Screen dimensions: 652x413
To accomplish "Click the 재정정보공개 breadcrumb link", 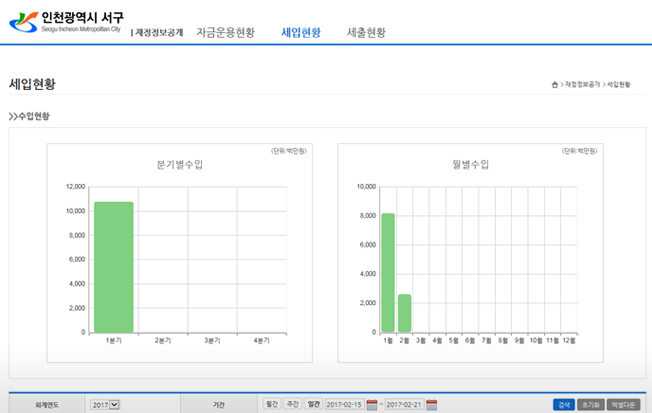I will (582, 84).
